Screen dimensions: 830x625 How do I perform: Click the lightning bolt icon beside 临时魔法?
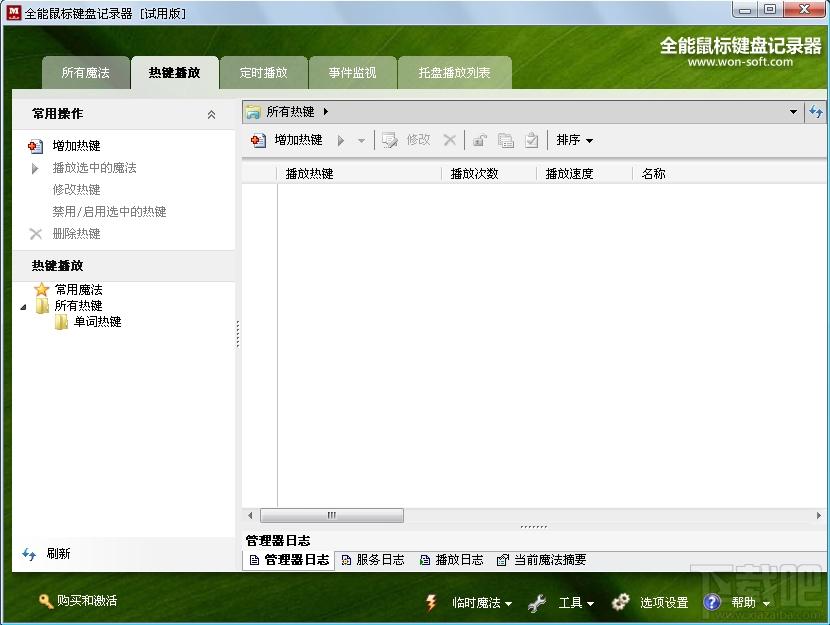click(x=431, y=602)
